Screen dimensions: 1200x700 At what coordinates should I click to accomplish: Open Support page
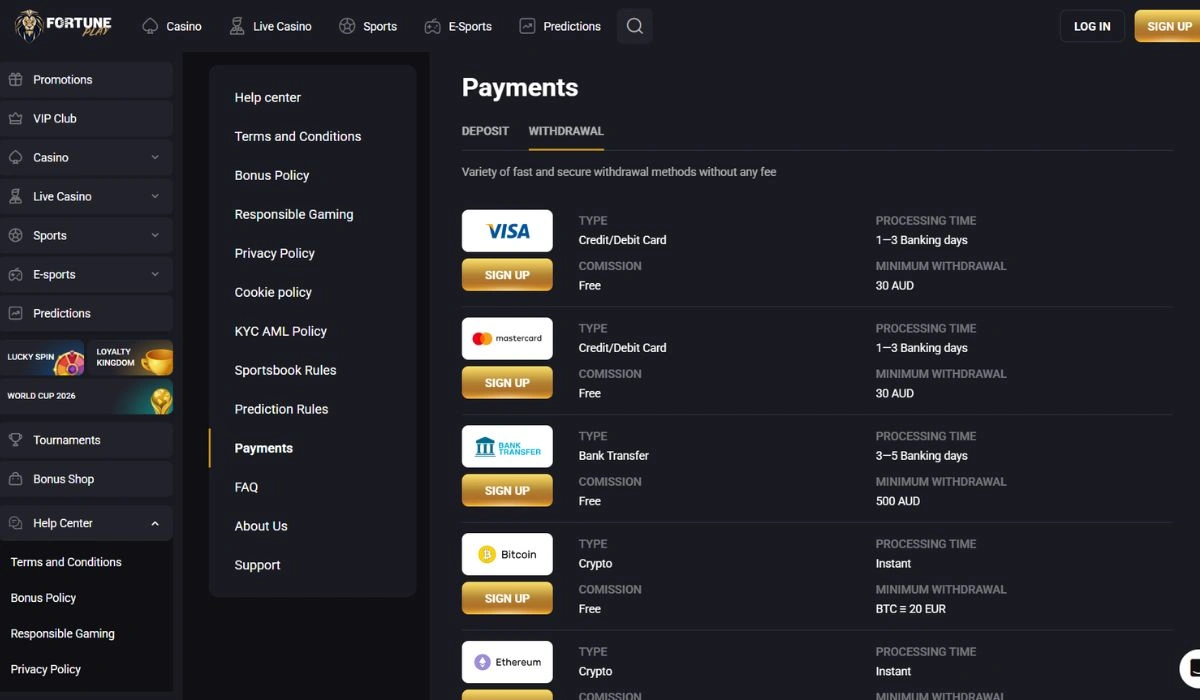(257, 565)
